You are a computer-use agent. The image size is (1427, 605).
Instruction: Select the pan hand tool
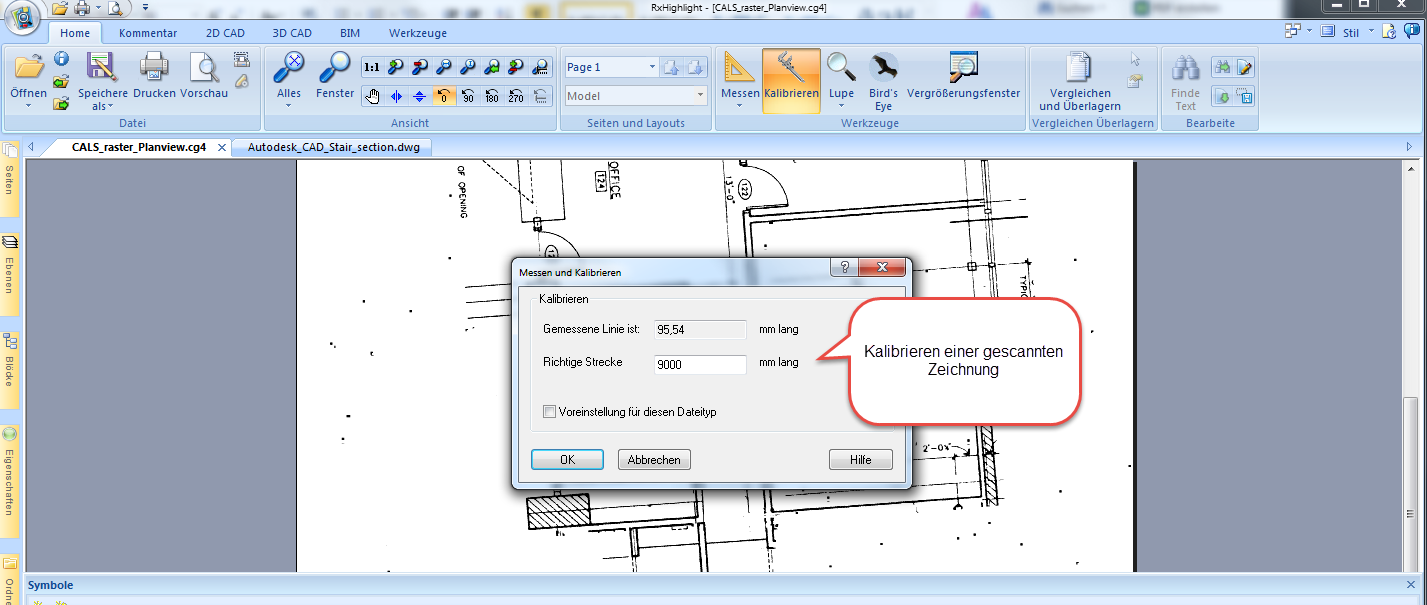click(373, 97)
